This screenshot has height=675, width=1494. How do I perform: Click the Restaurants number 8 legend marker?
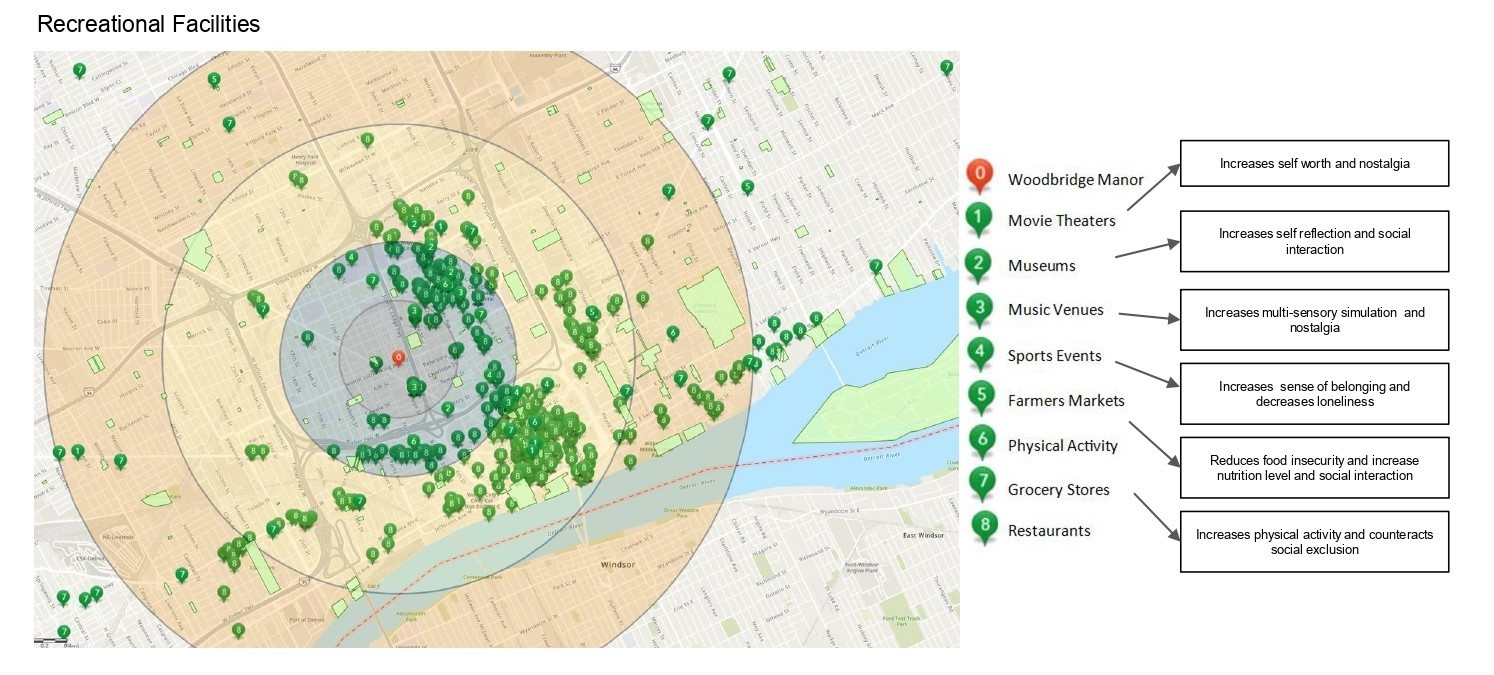pos(986,527)
